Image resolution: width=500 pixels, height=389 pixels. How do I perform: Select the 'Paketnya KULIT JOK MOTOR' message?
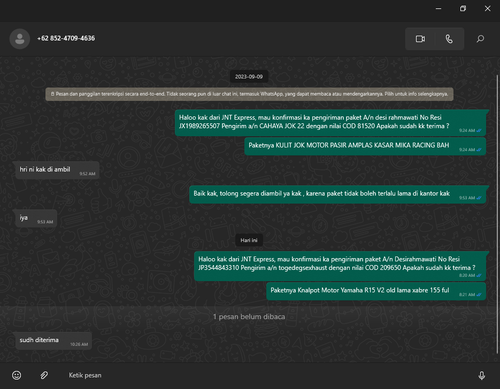coord(365,146)
